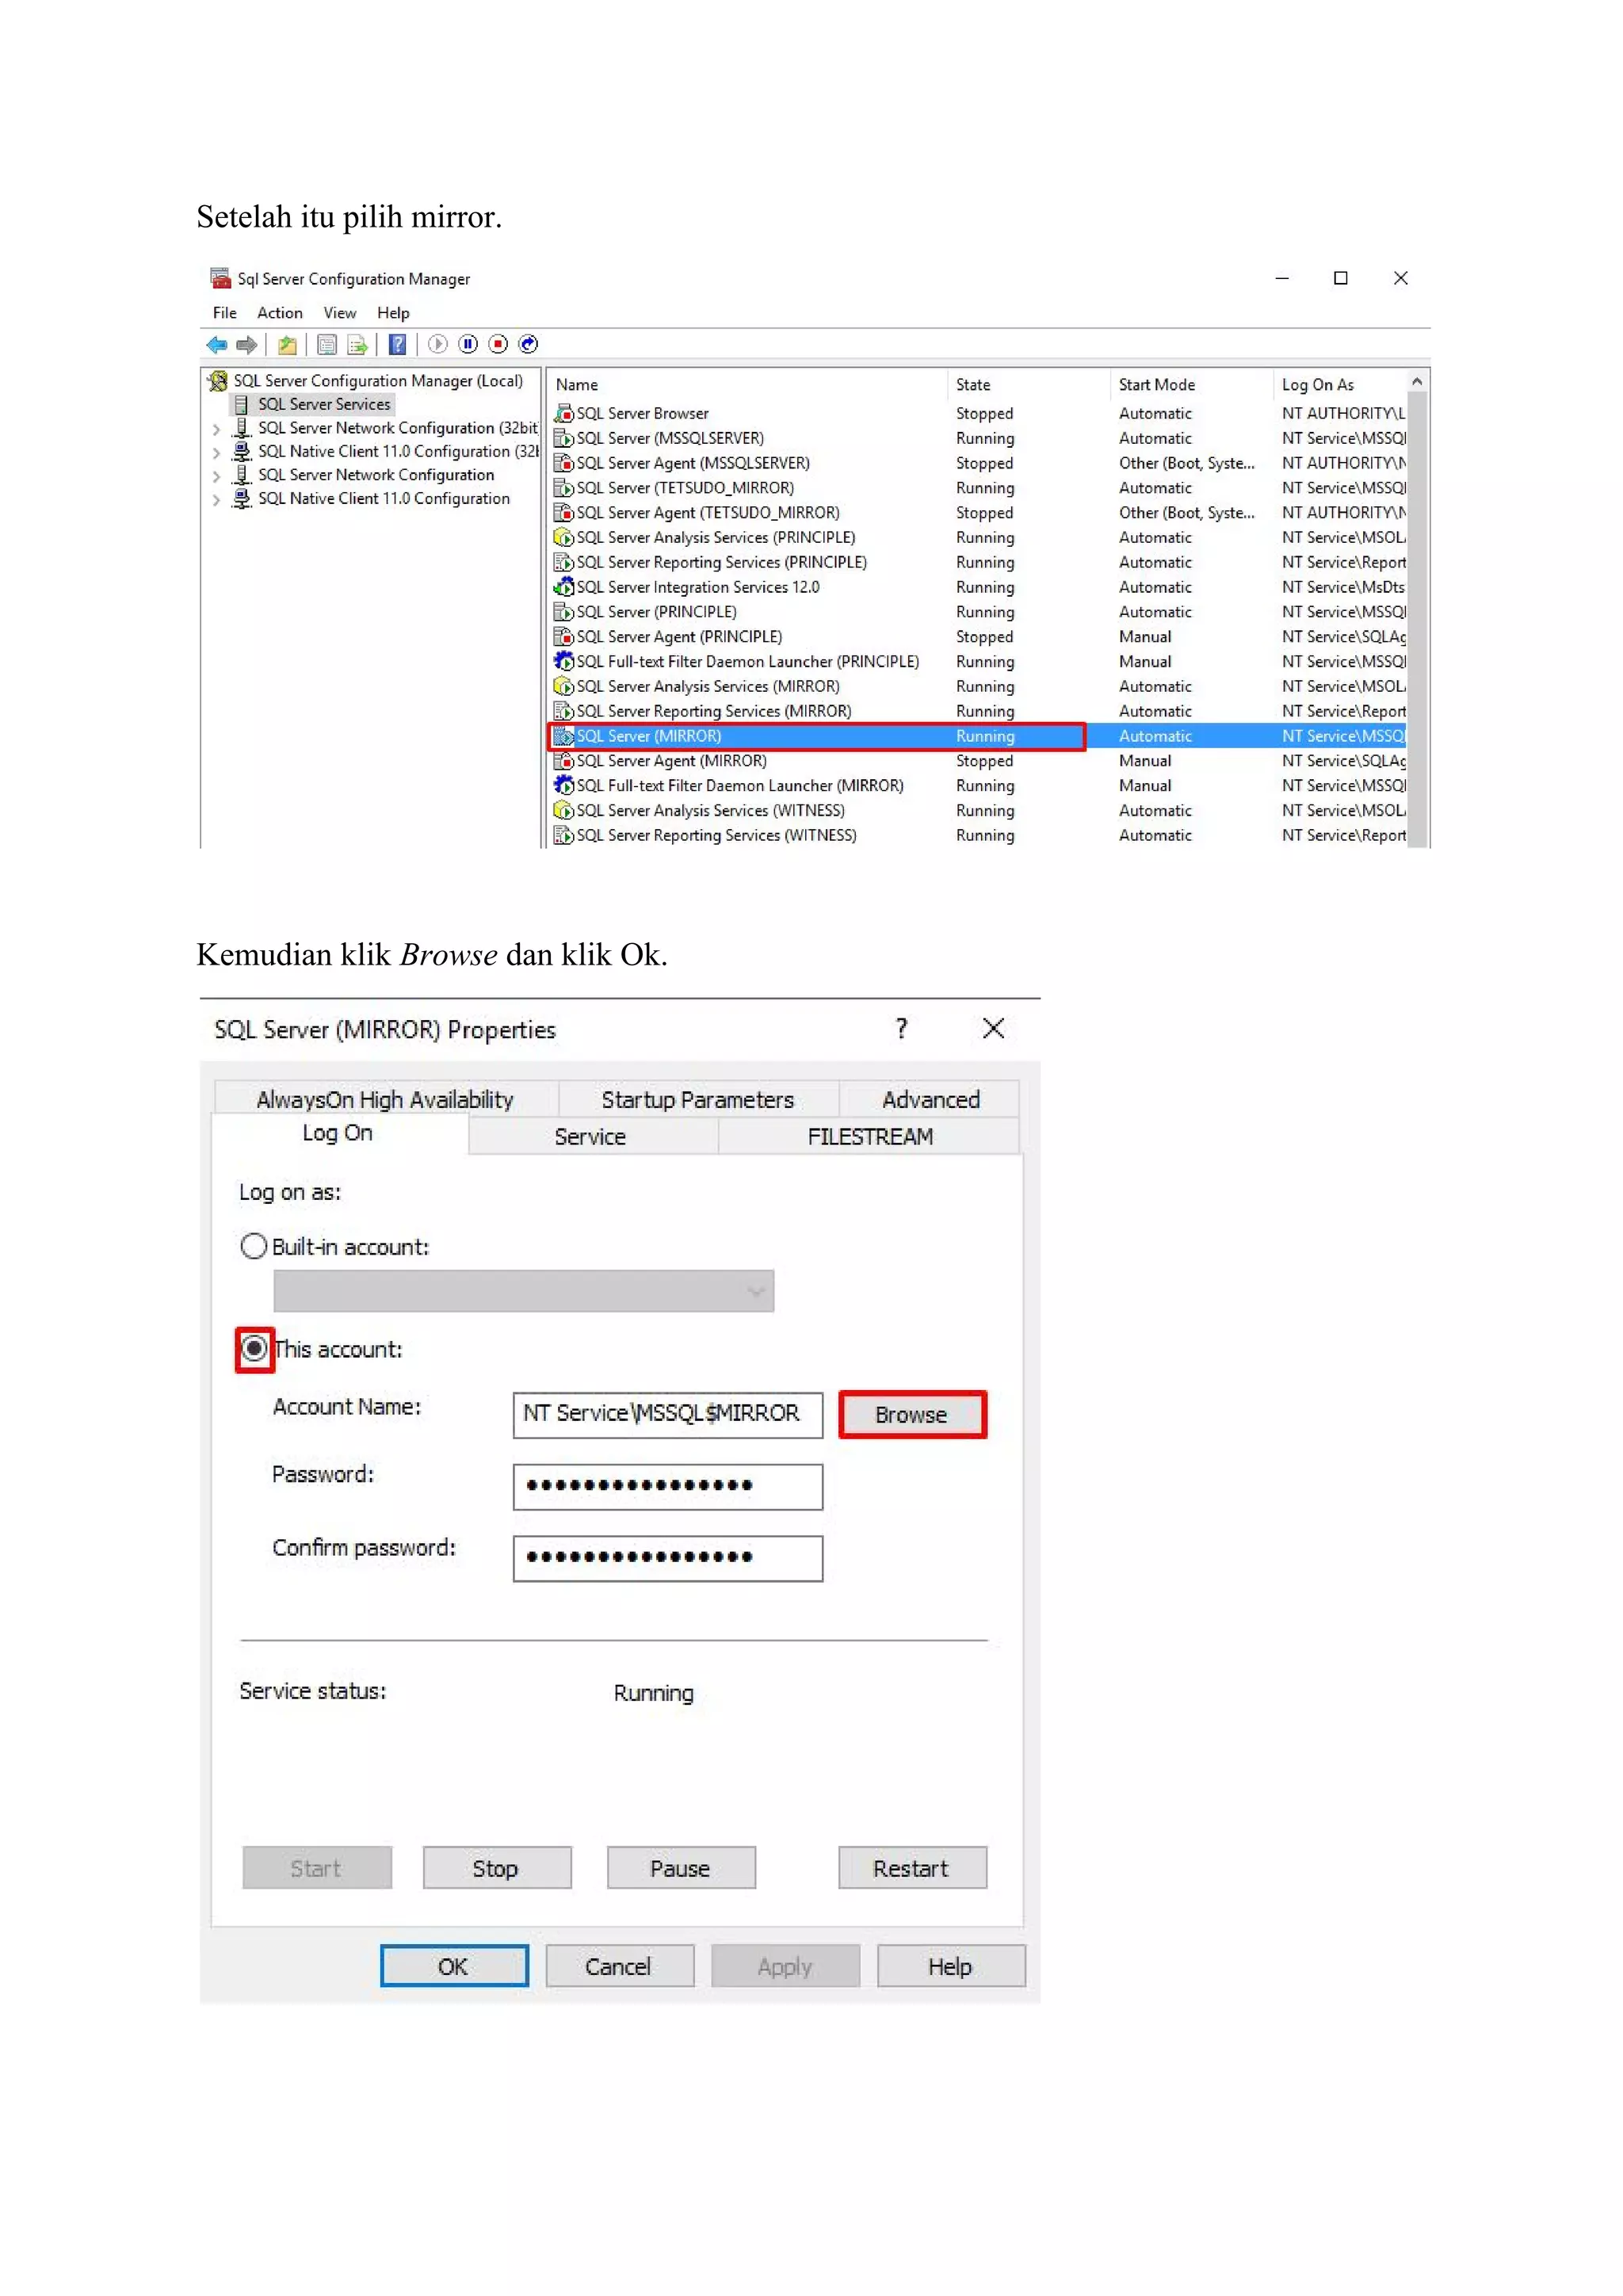Image resolution: width=1623 pixels, height=2296 pixels.
Task: Click the Confirm password input field
Action: (x=668, y=1559)
